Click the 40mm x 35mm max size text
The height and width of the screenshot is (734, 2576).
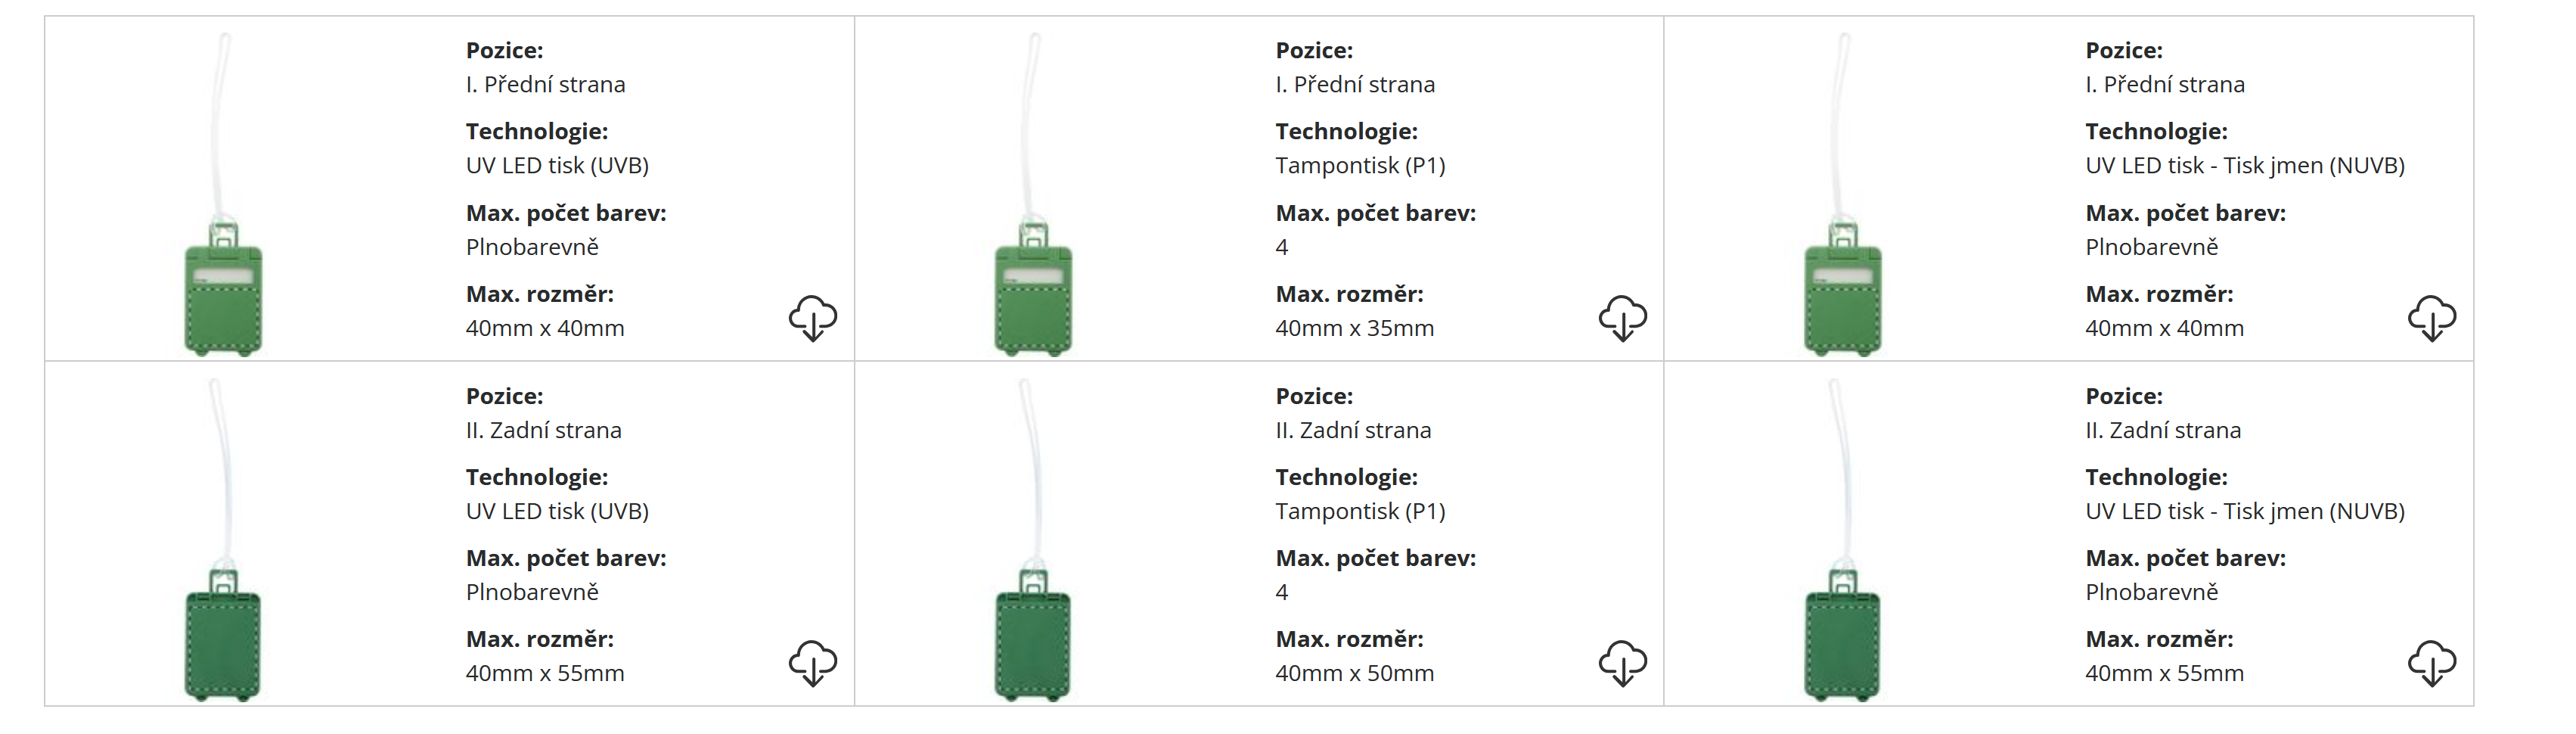tap(1354, 328)
